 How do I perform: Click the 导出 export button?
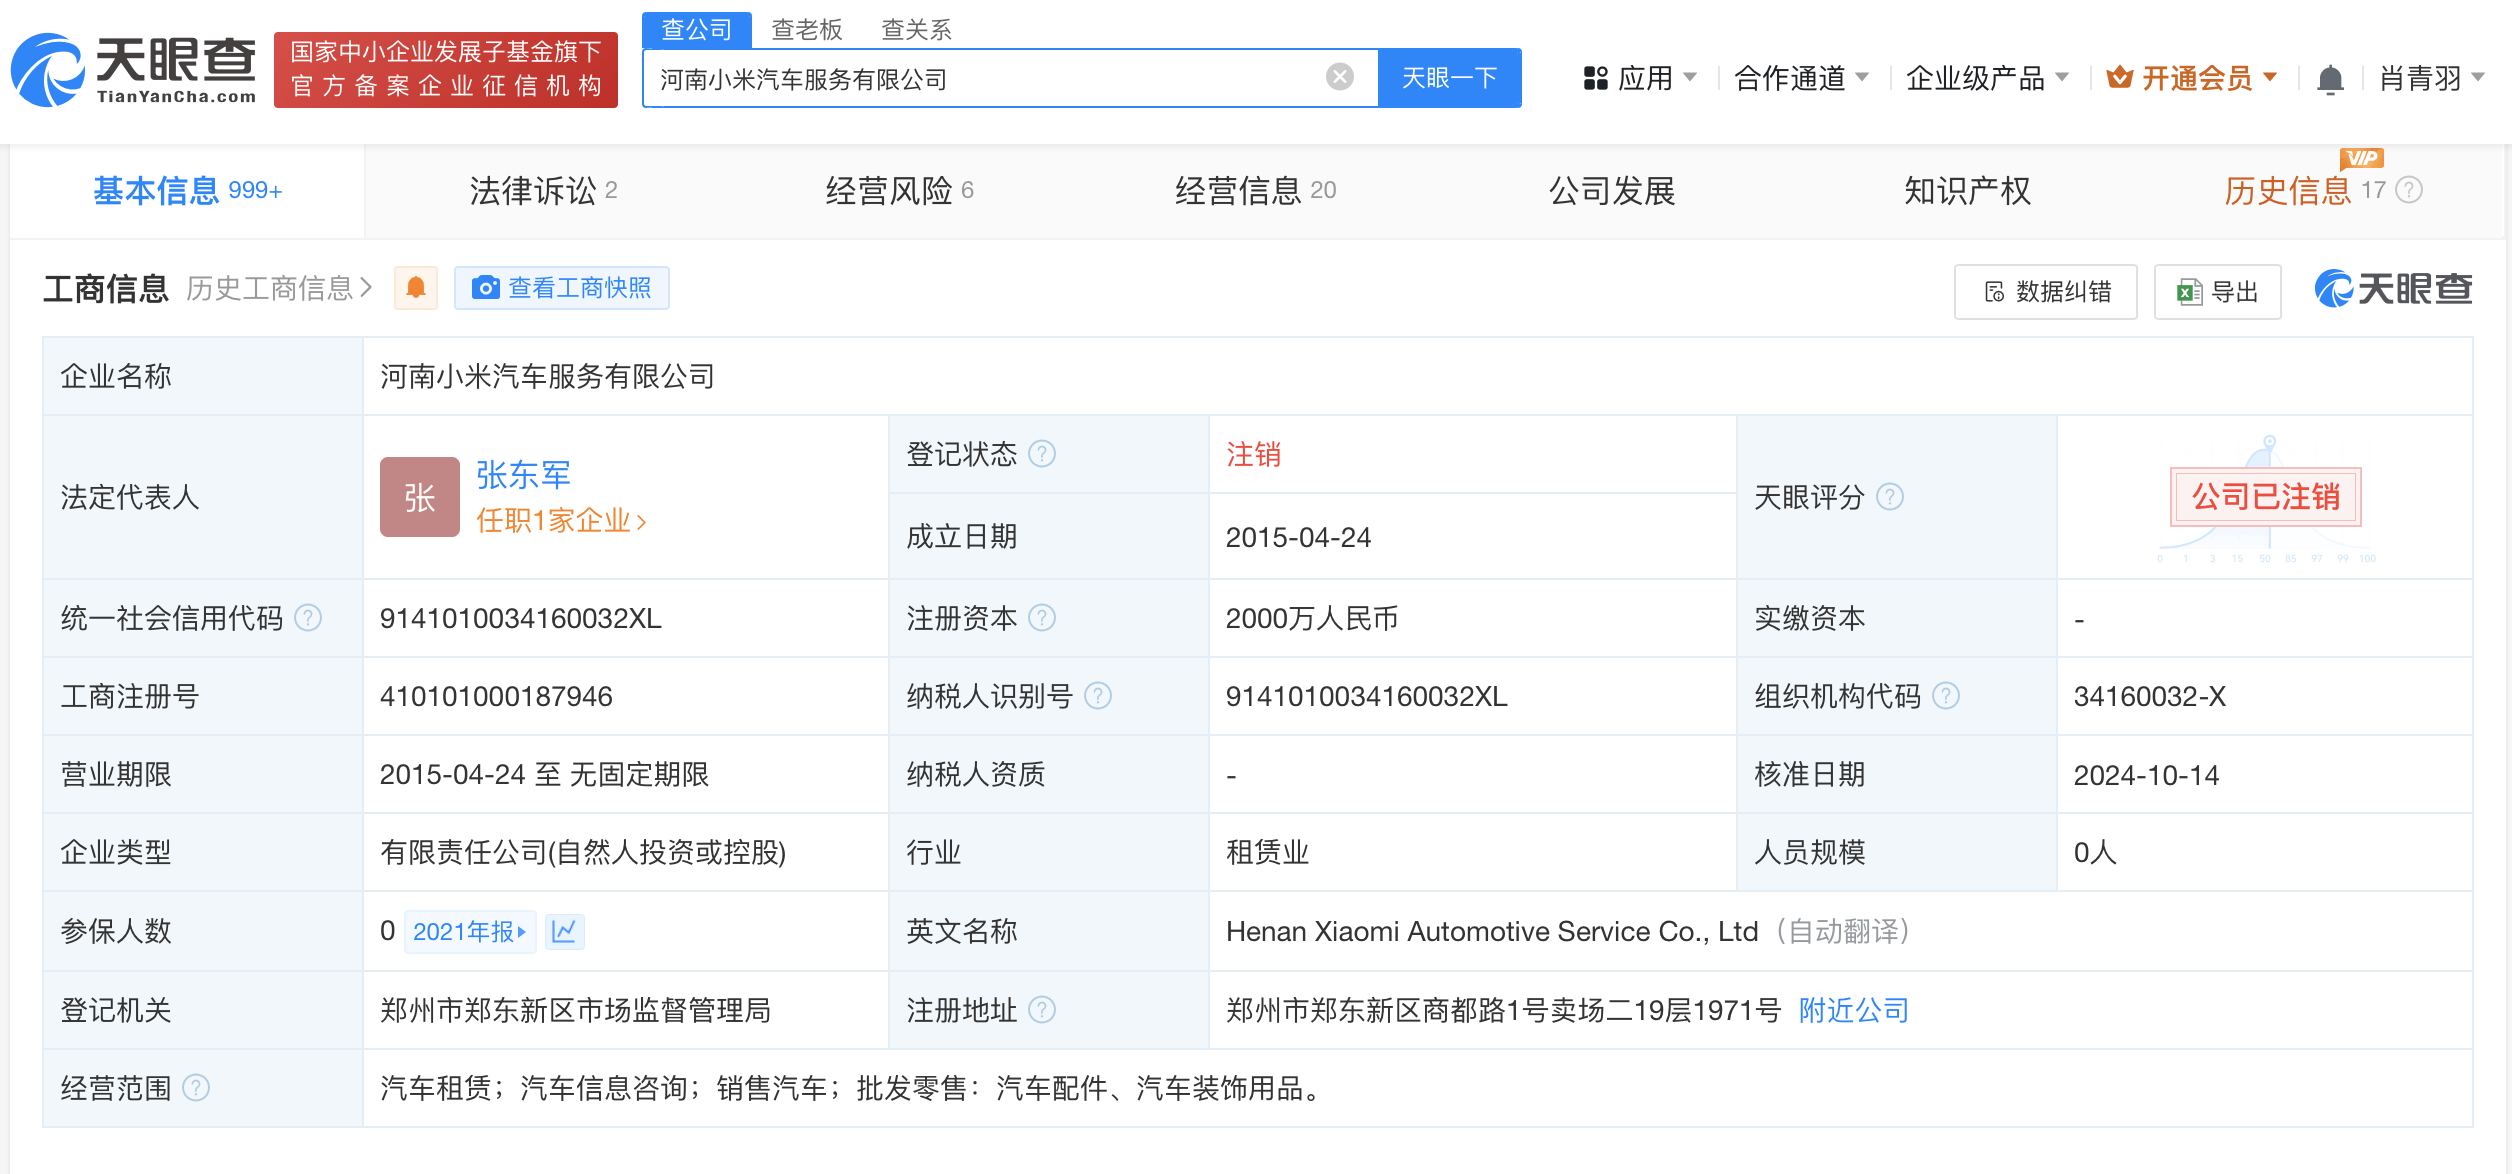click(2218, 291)
